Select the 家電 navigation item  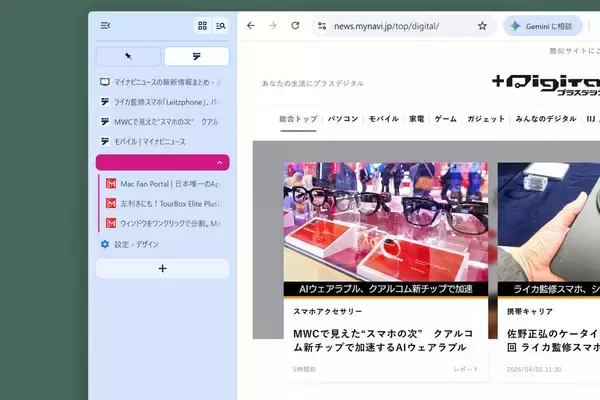[417, 119]
